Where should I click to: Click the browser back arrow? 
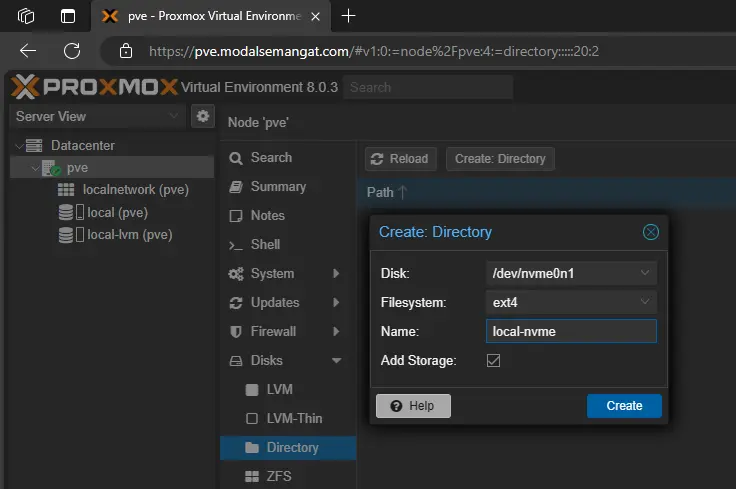(x=28, y=51)
